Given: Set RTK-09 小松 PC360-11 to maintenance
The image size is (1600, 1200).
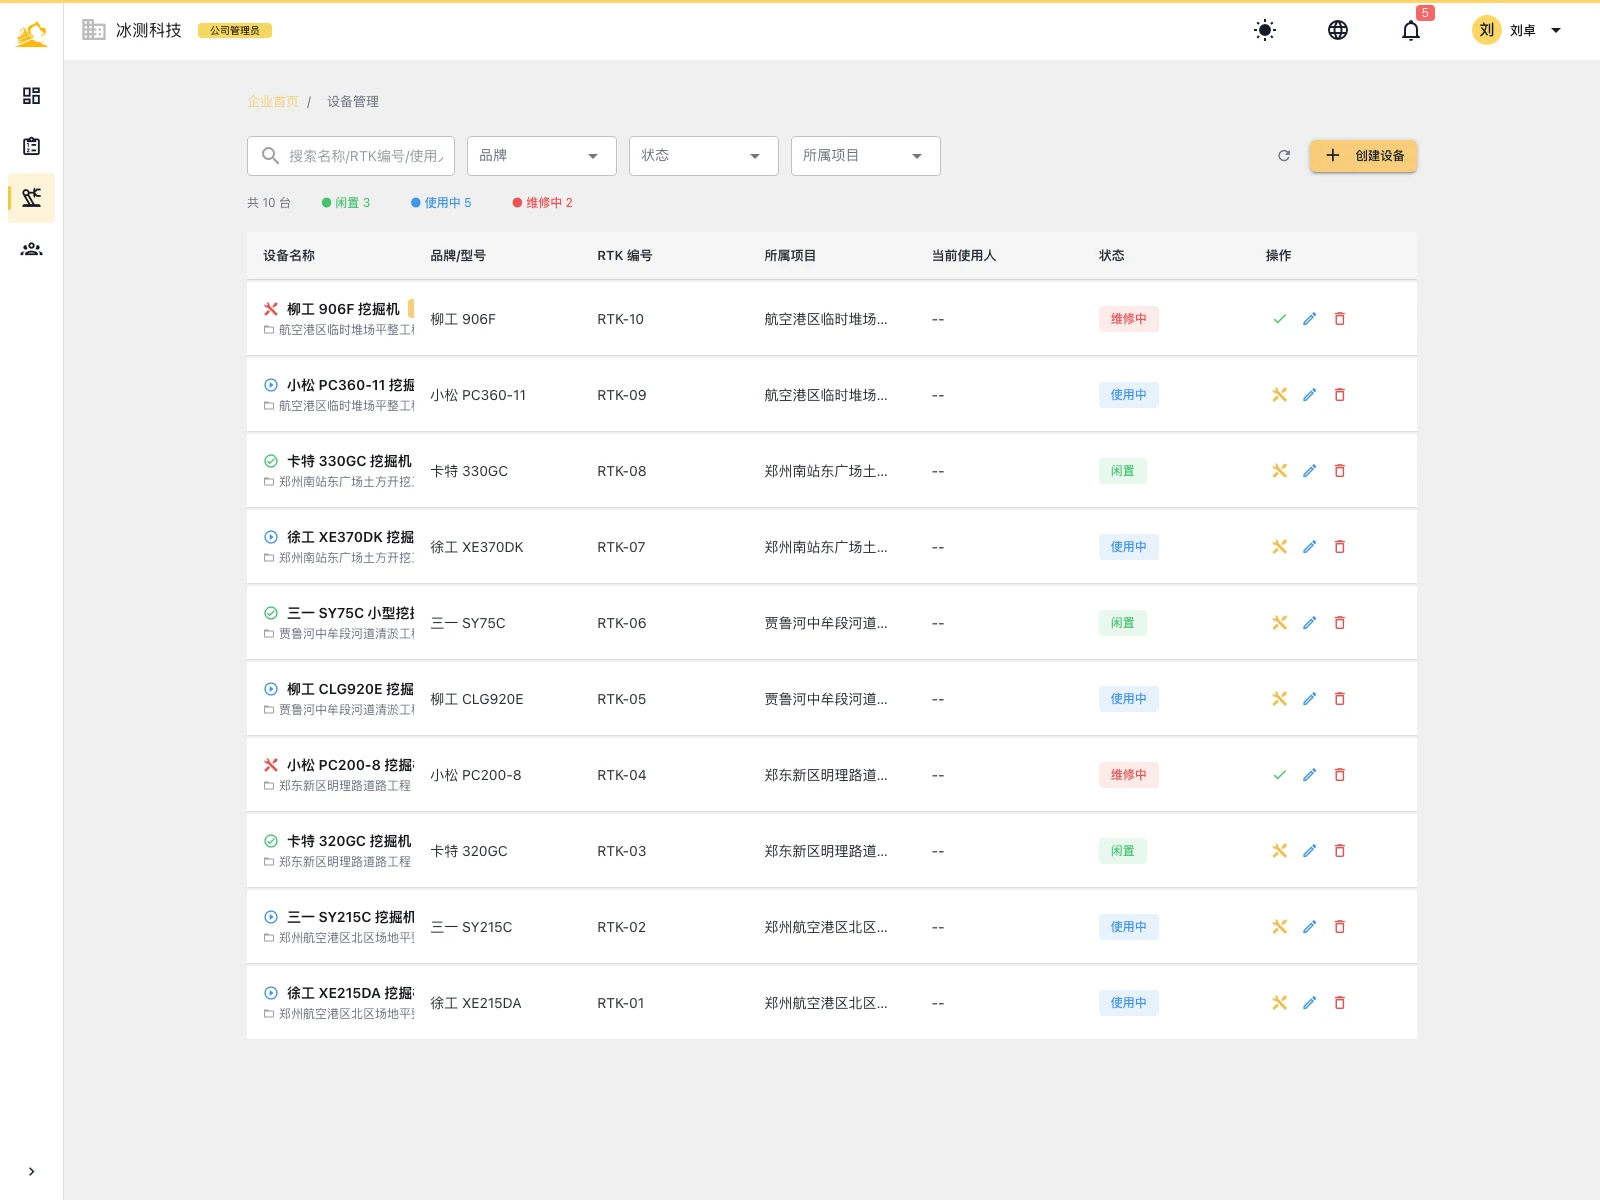Looking at the screenshot, I should (1280, 395).
